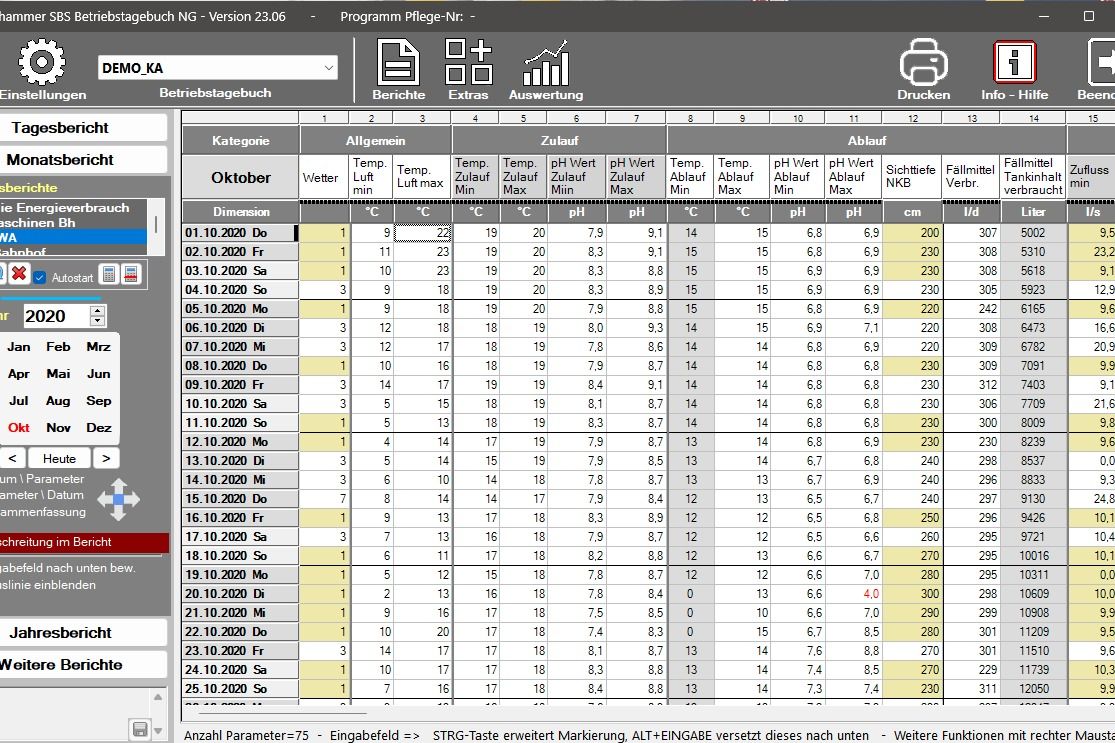The height and width of the screenshot is (743, 1115).
Task: Open Auswertung chart icon
Action: point(545,63)
